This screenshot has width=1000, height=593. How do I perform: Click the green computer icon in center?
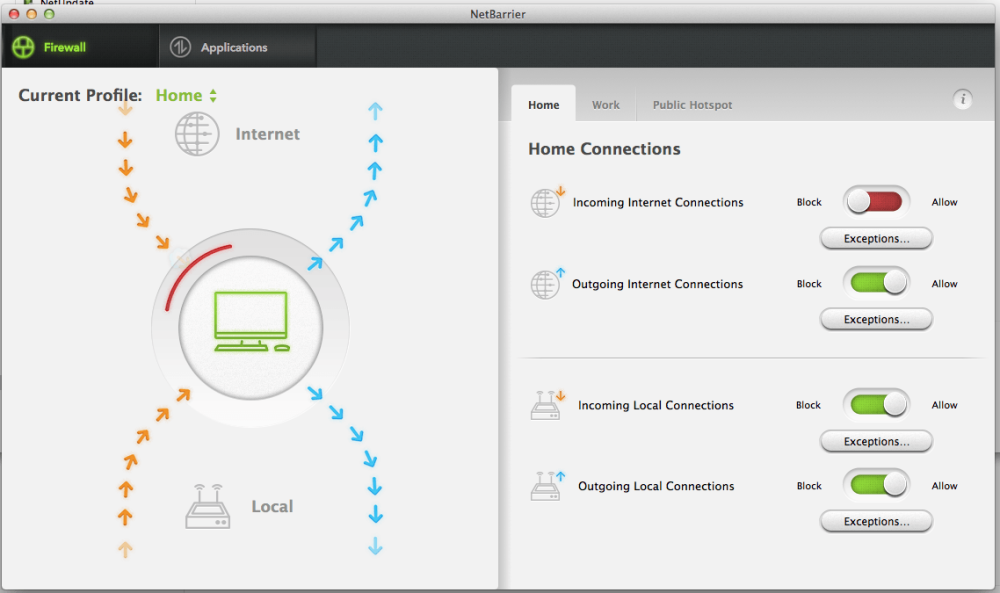pos(252,321)
